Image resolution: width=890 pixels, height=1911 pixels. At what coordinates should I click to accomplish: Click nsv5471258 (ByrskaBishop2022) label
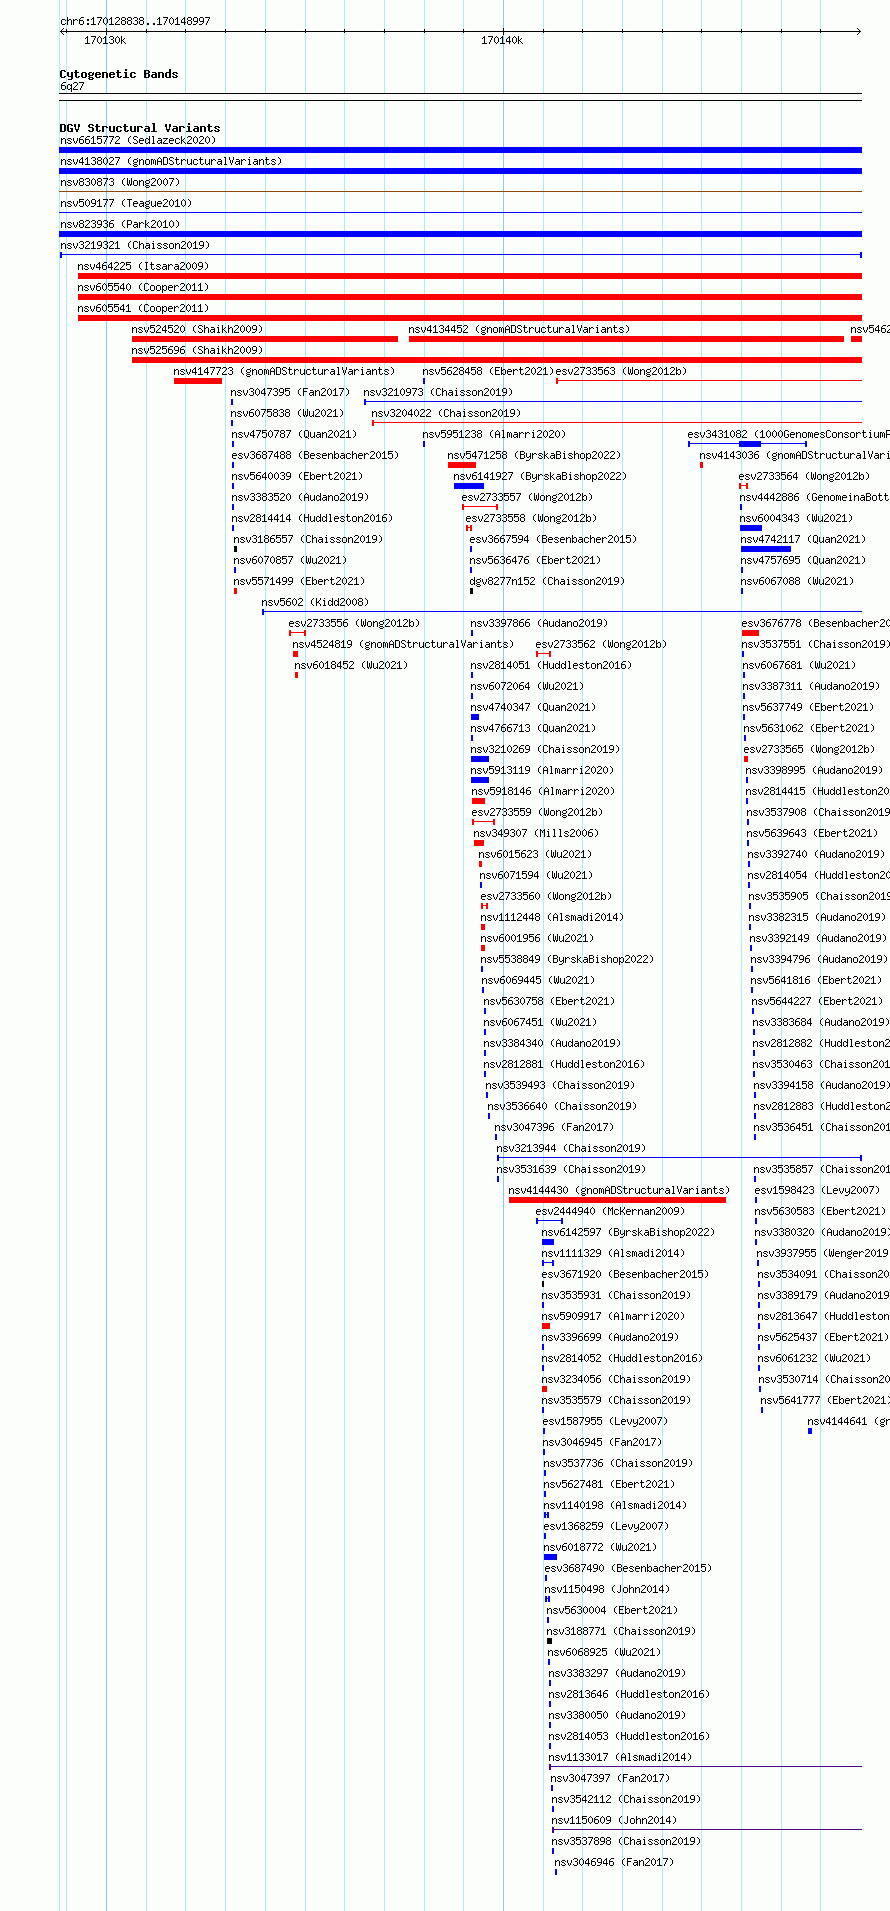coord(534,455)
